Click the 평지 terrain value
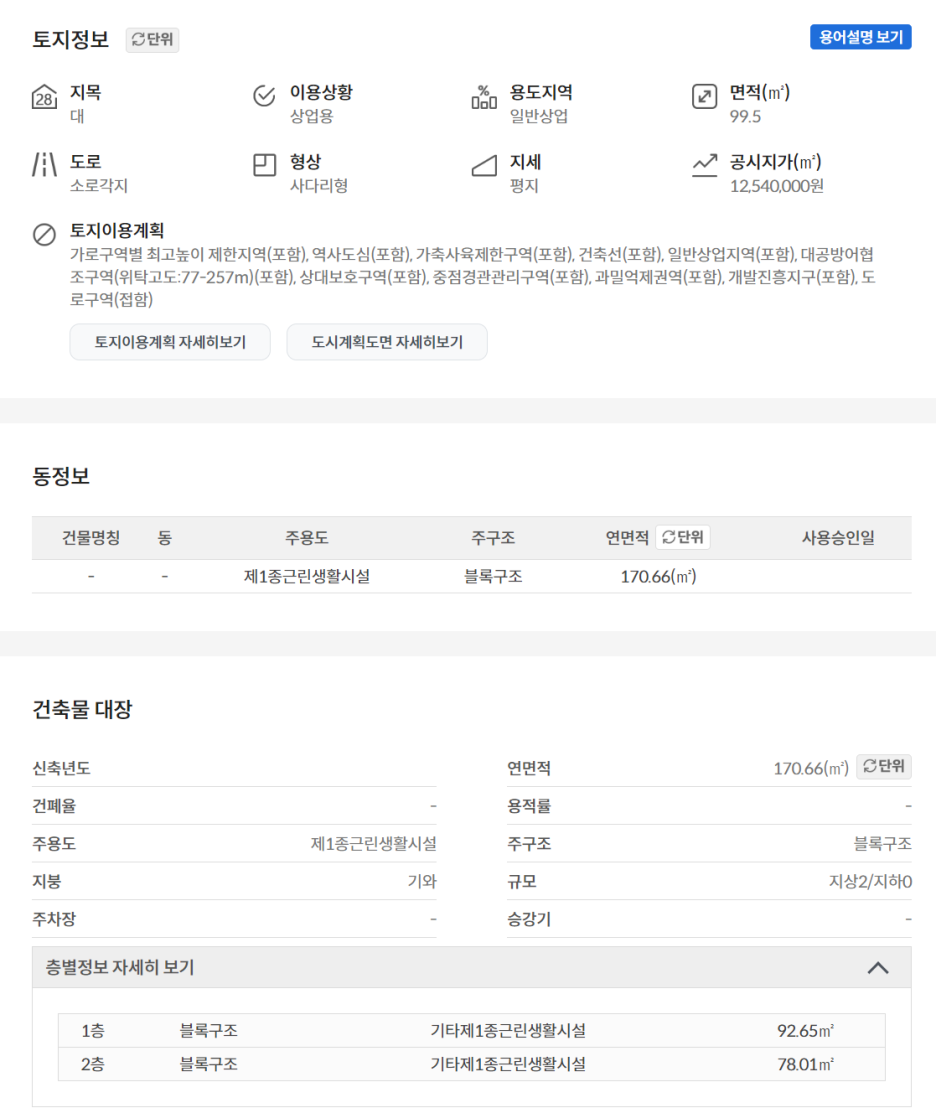 (x=524, y=186)
